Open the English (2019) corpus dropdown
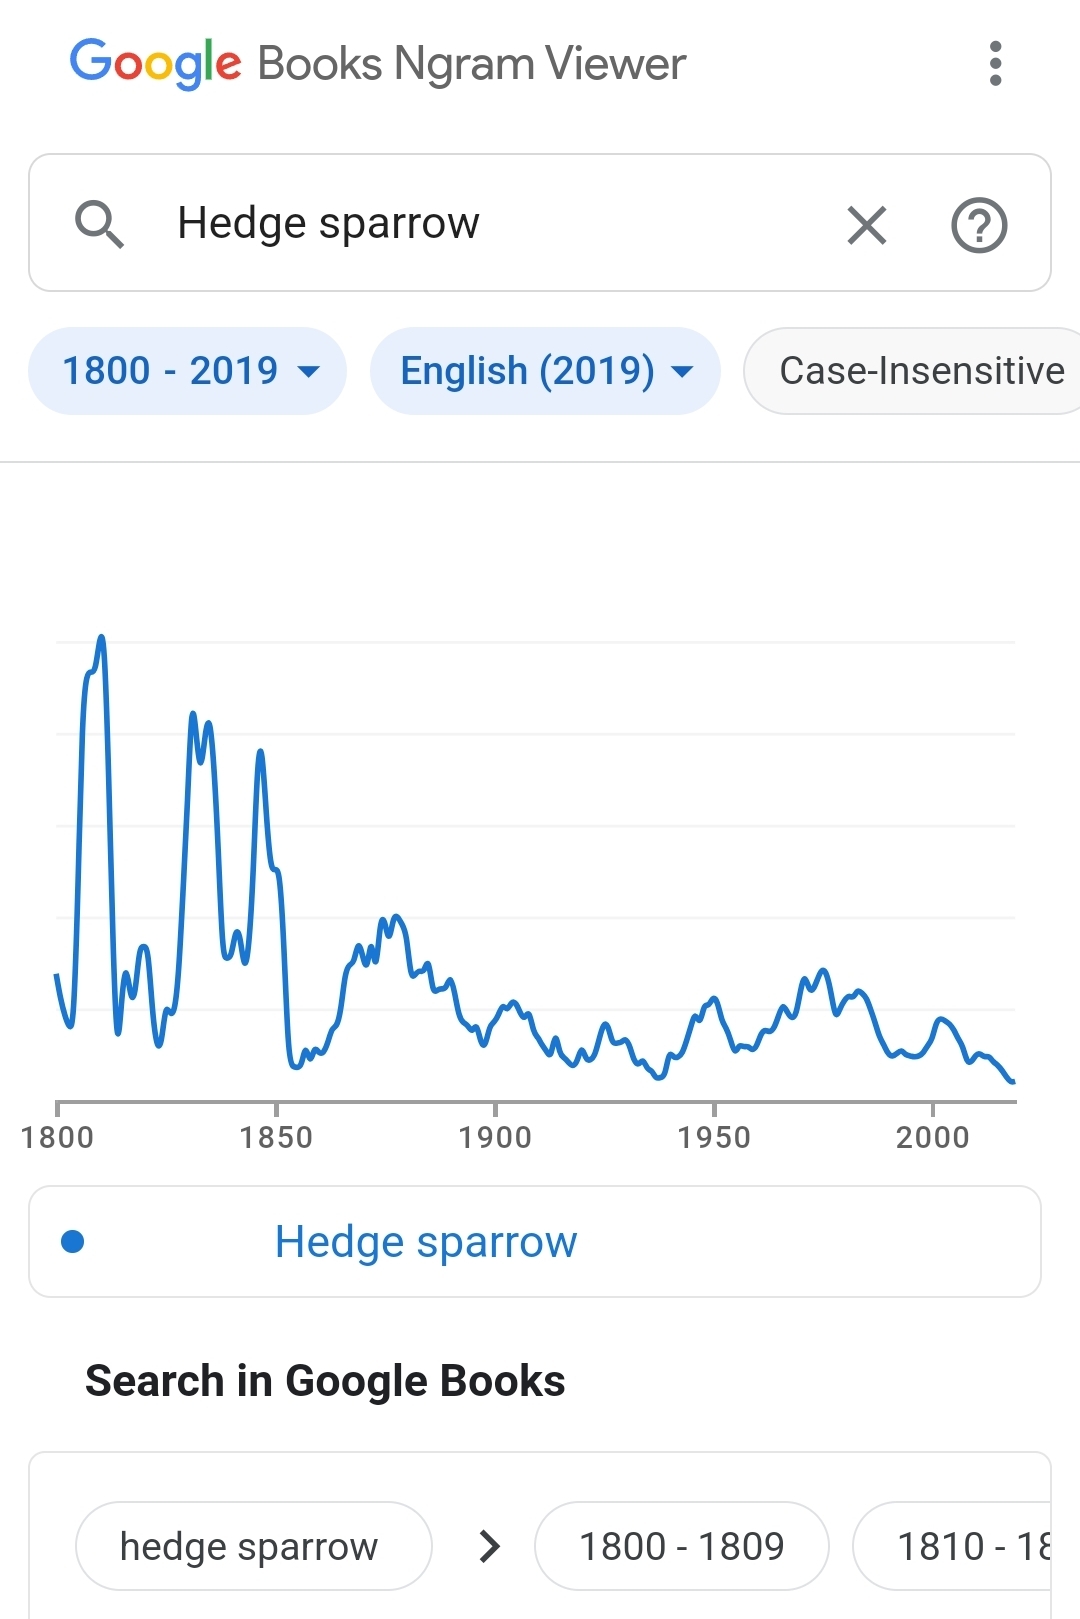The image size is (1080, 1619). tap(527, 371)
